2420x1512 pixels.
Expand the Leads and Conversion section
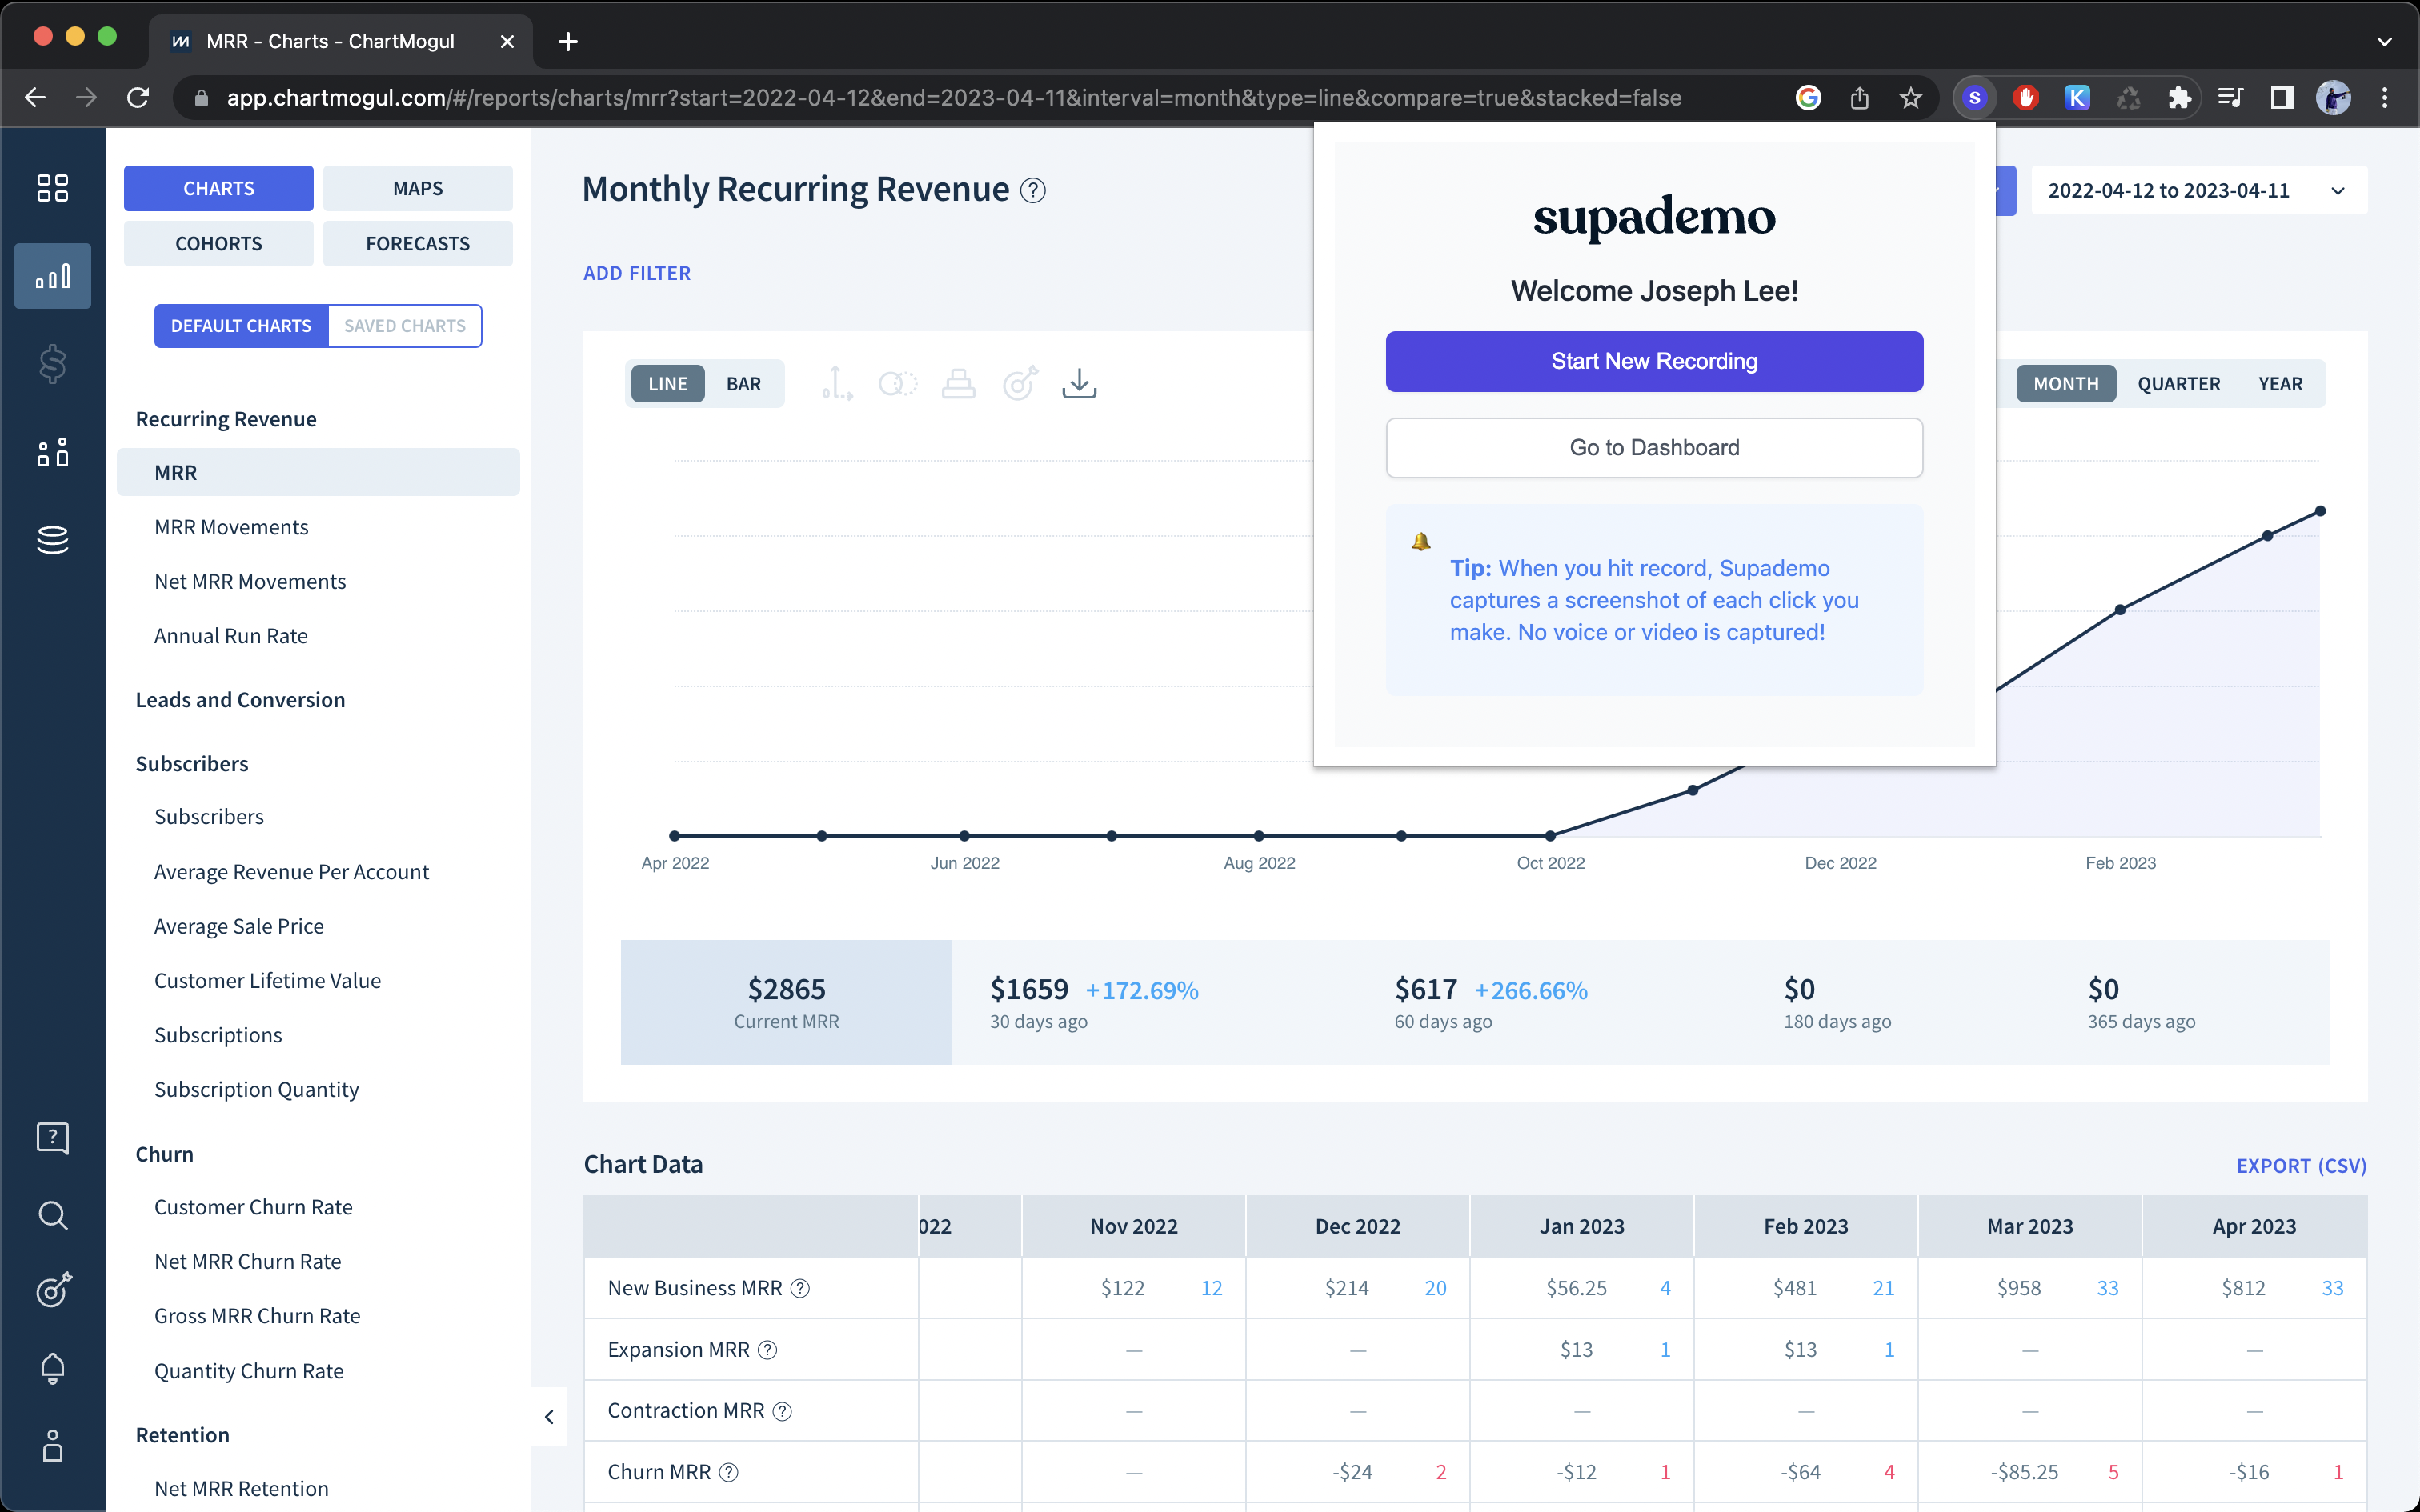click(x=240, y=700)
